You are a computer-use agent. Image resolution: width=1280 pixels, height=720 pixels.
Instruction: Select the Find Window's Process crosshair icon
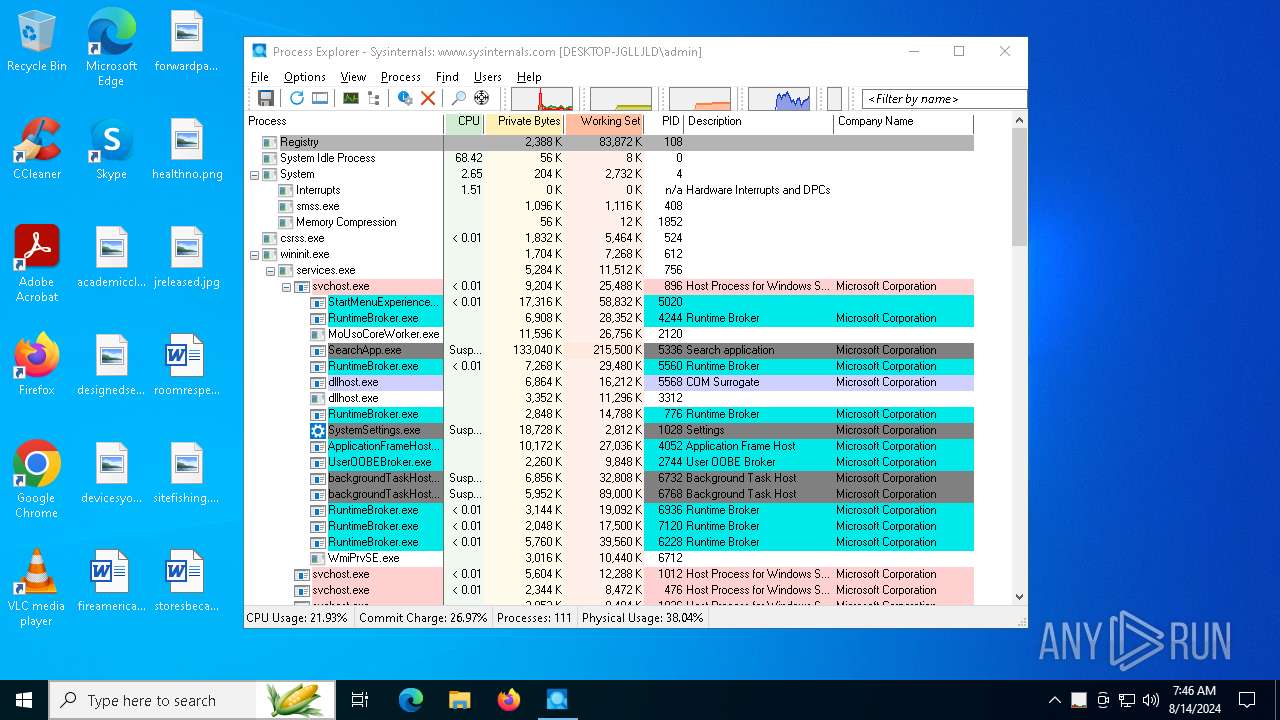[482, 98]
